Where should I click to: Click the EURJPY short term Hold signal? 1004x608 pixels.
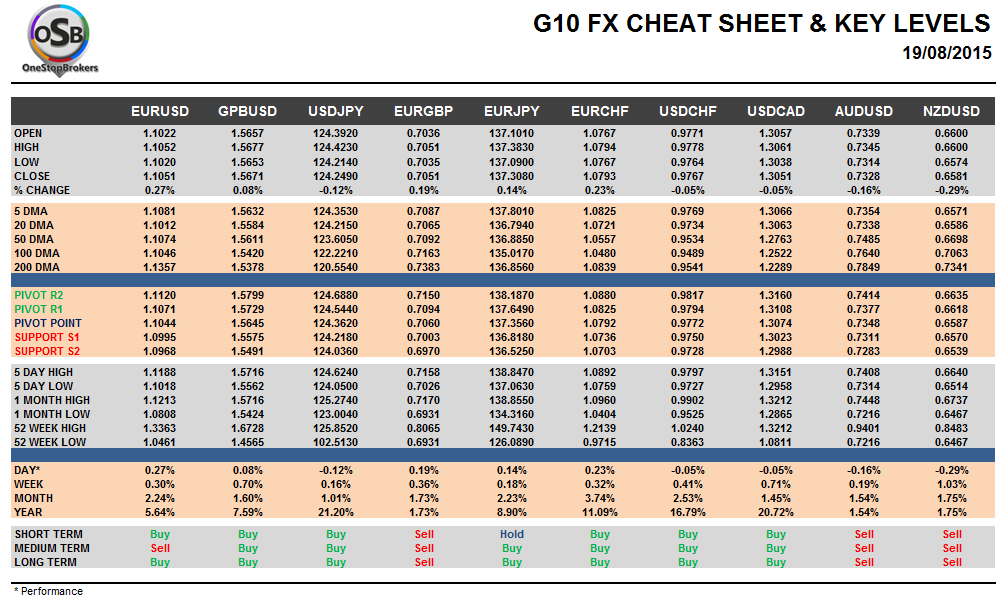[512, 534]
